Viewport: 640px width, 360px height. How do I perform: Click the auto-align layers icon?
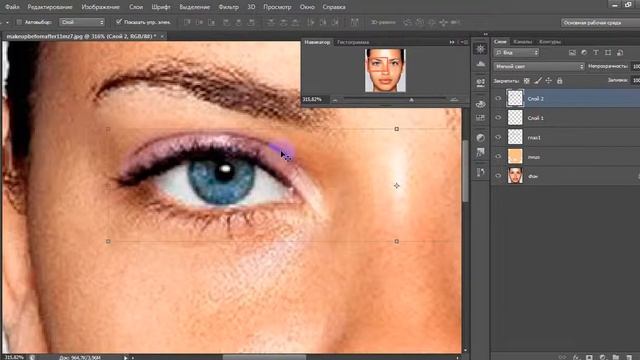(x=354, y=22)
